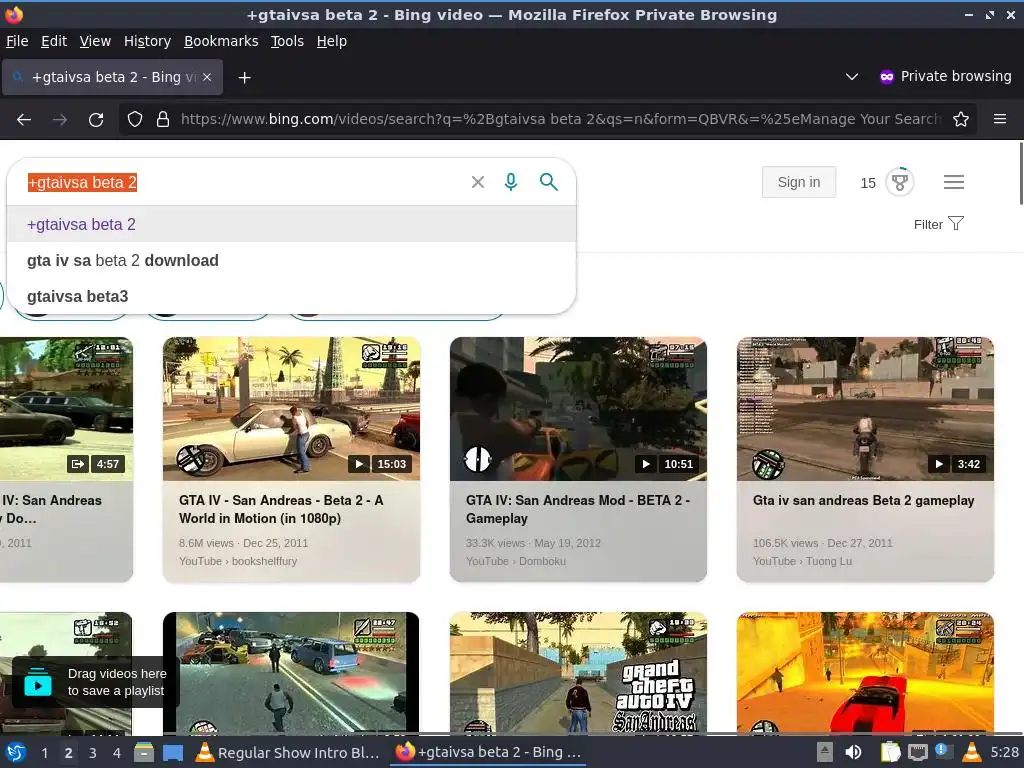Open the 3:42 Beta 2 gameplay thumbnail
1024x768 pixels.
click(x=865, y=409)
